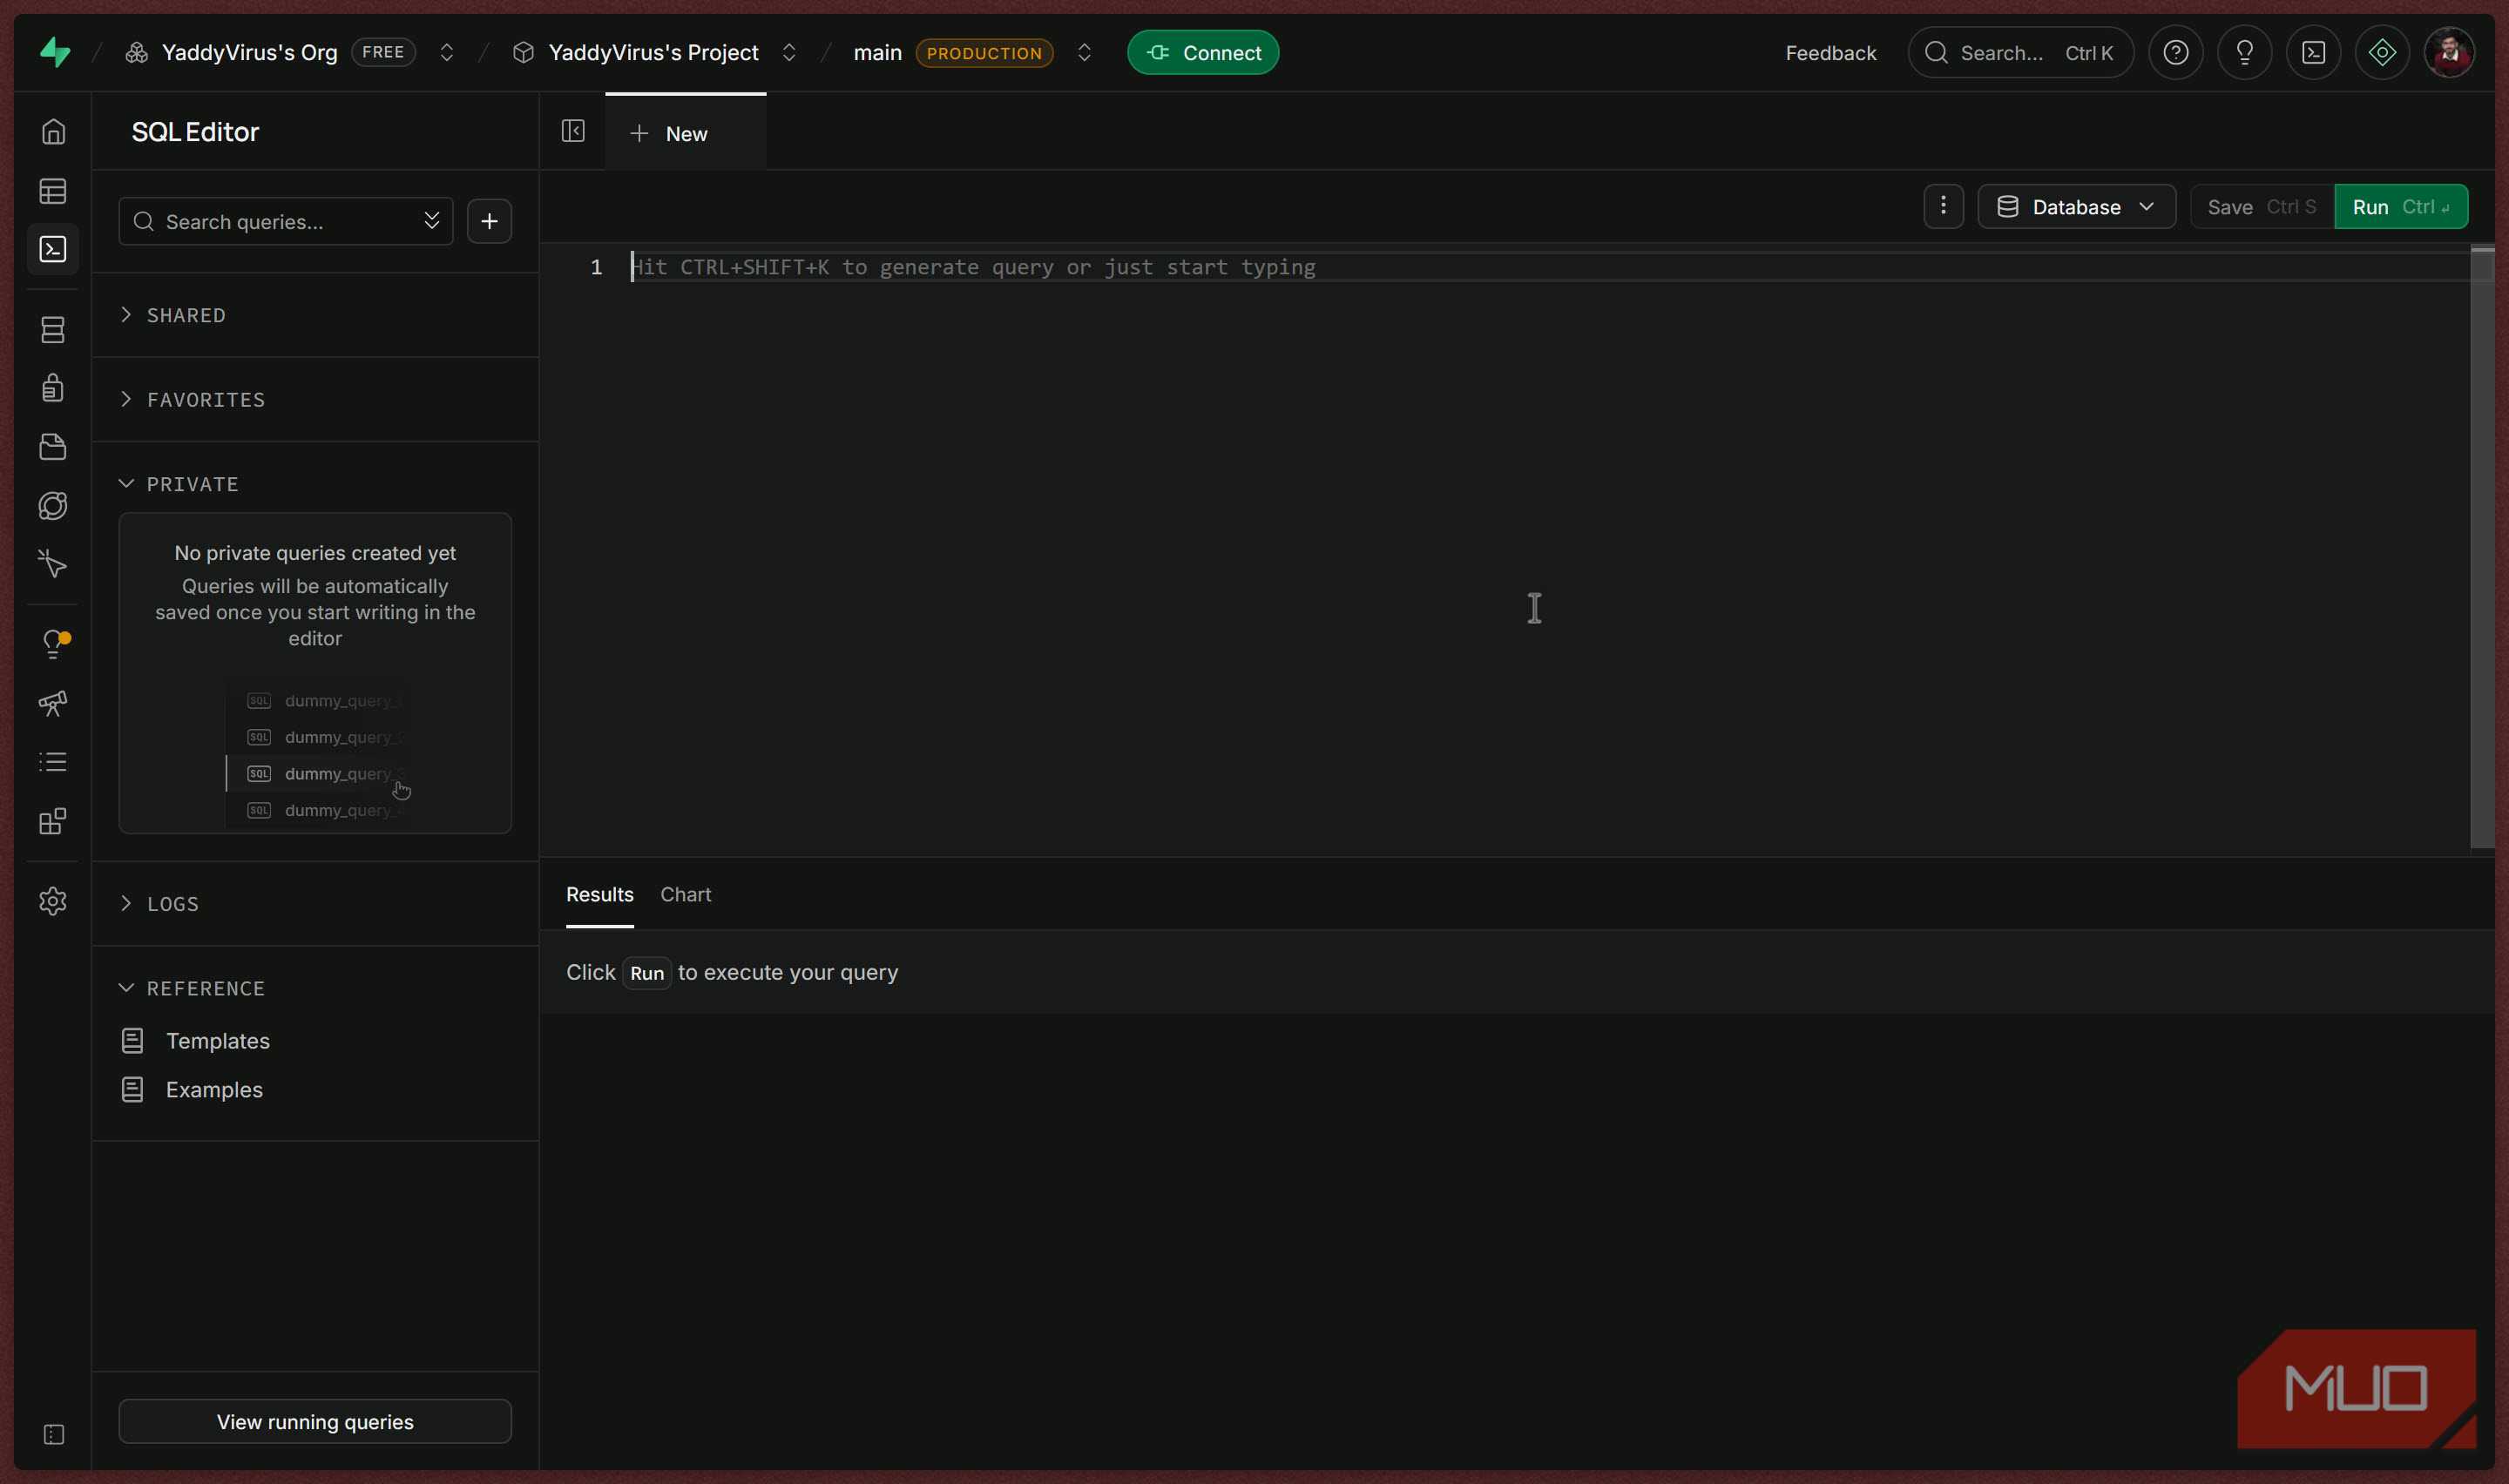Open organization switcher next to FREE badge
2509x1484 pixels.
(447, 52)
